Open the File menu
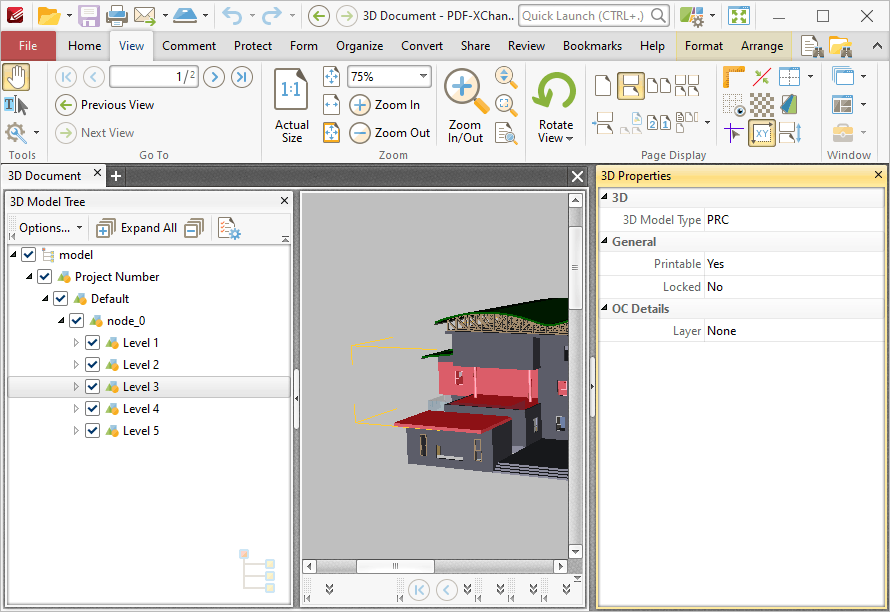Screen dimensions: 890x612 (28, 46)
